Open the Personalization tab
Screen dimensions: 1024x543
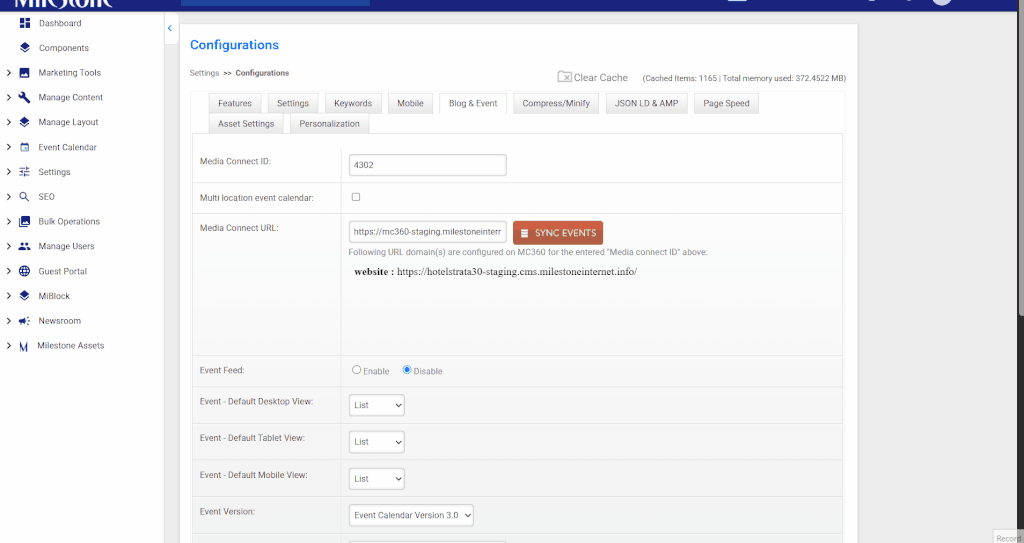pyautogui.click(x=330, y=123)
